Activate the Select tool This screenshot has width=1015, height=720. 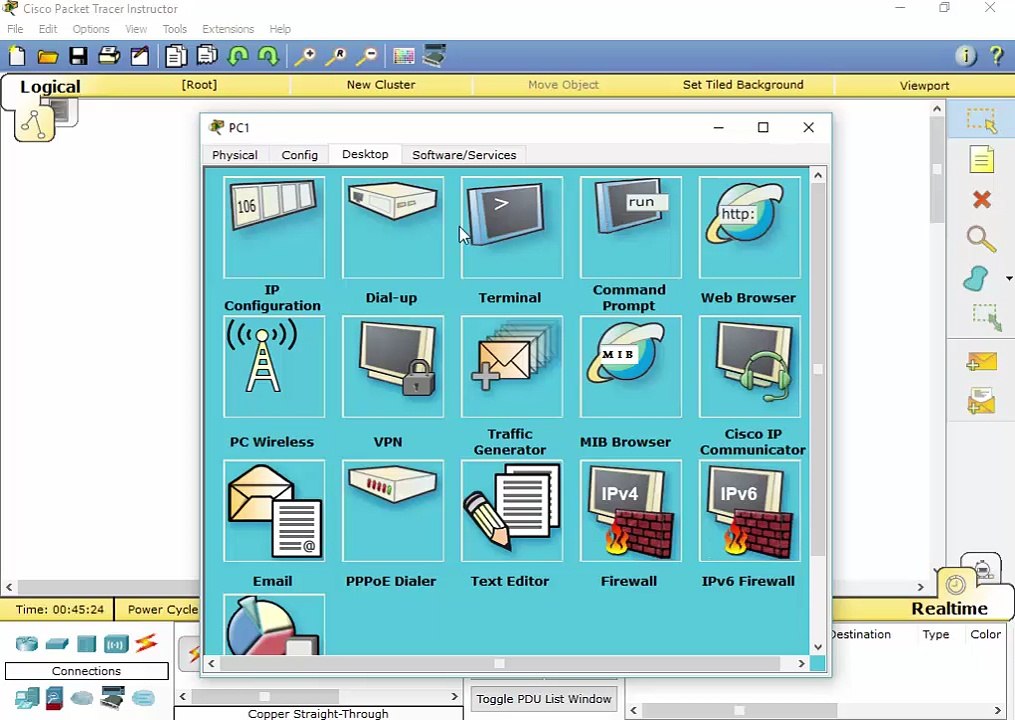[981, 121]
